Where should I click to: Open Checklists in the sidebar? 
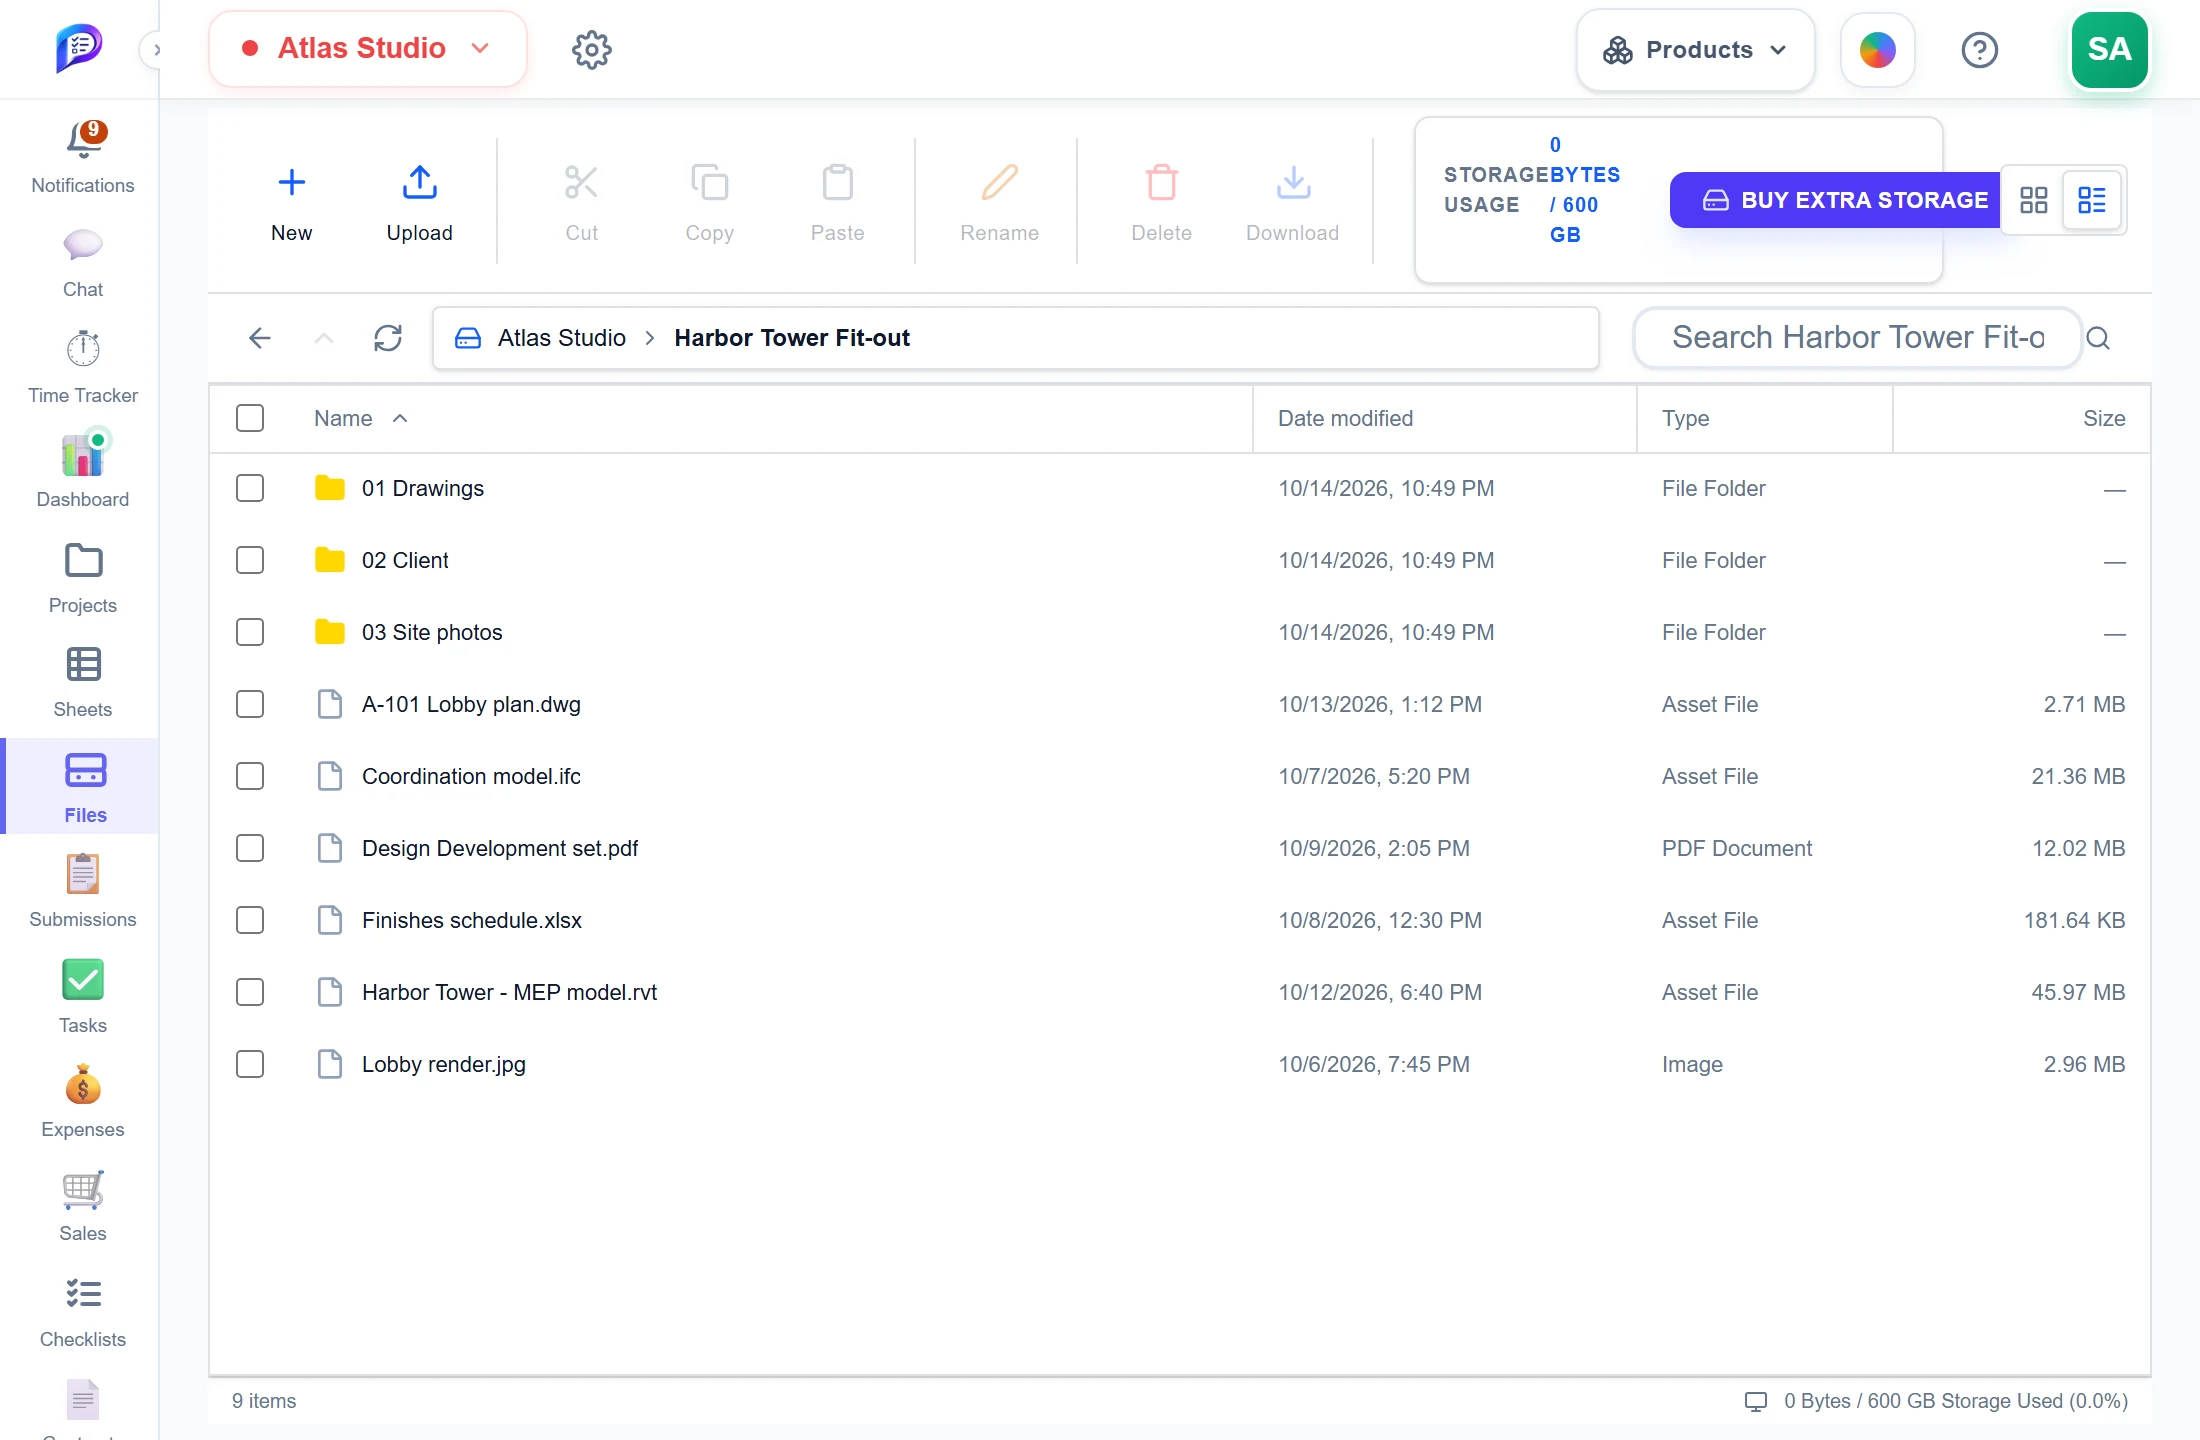point(82,1313)
